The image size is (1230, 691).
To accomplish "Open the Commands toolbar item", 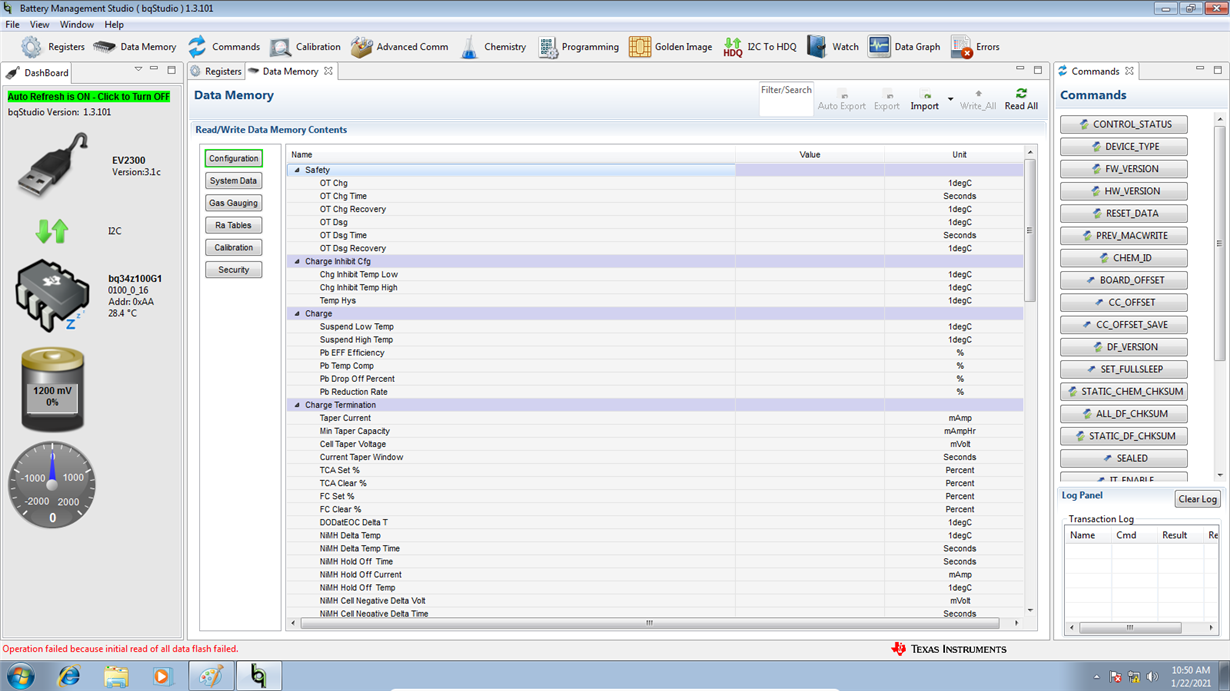I will [197, 47].
